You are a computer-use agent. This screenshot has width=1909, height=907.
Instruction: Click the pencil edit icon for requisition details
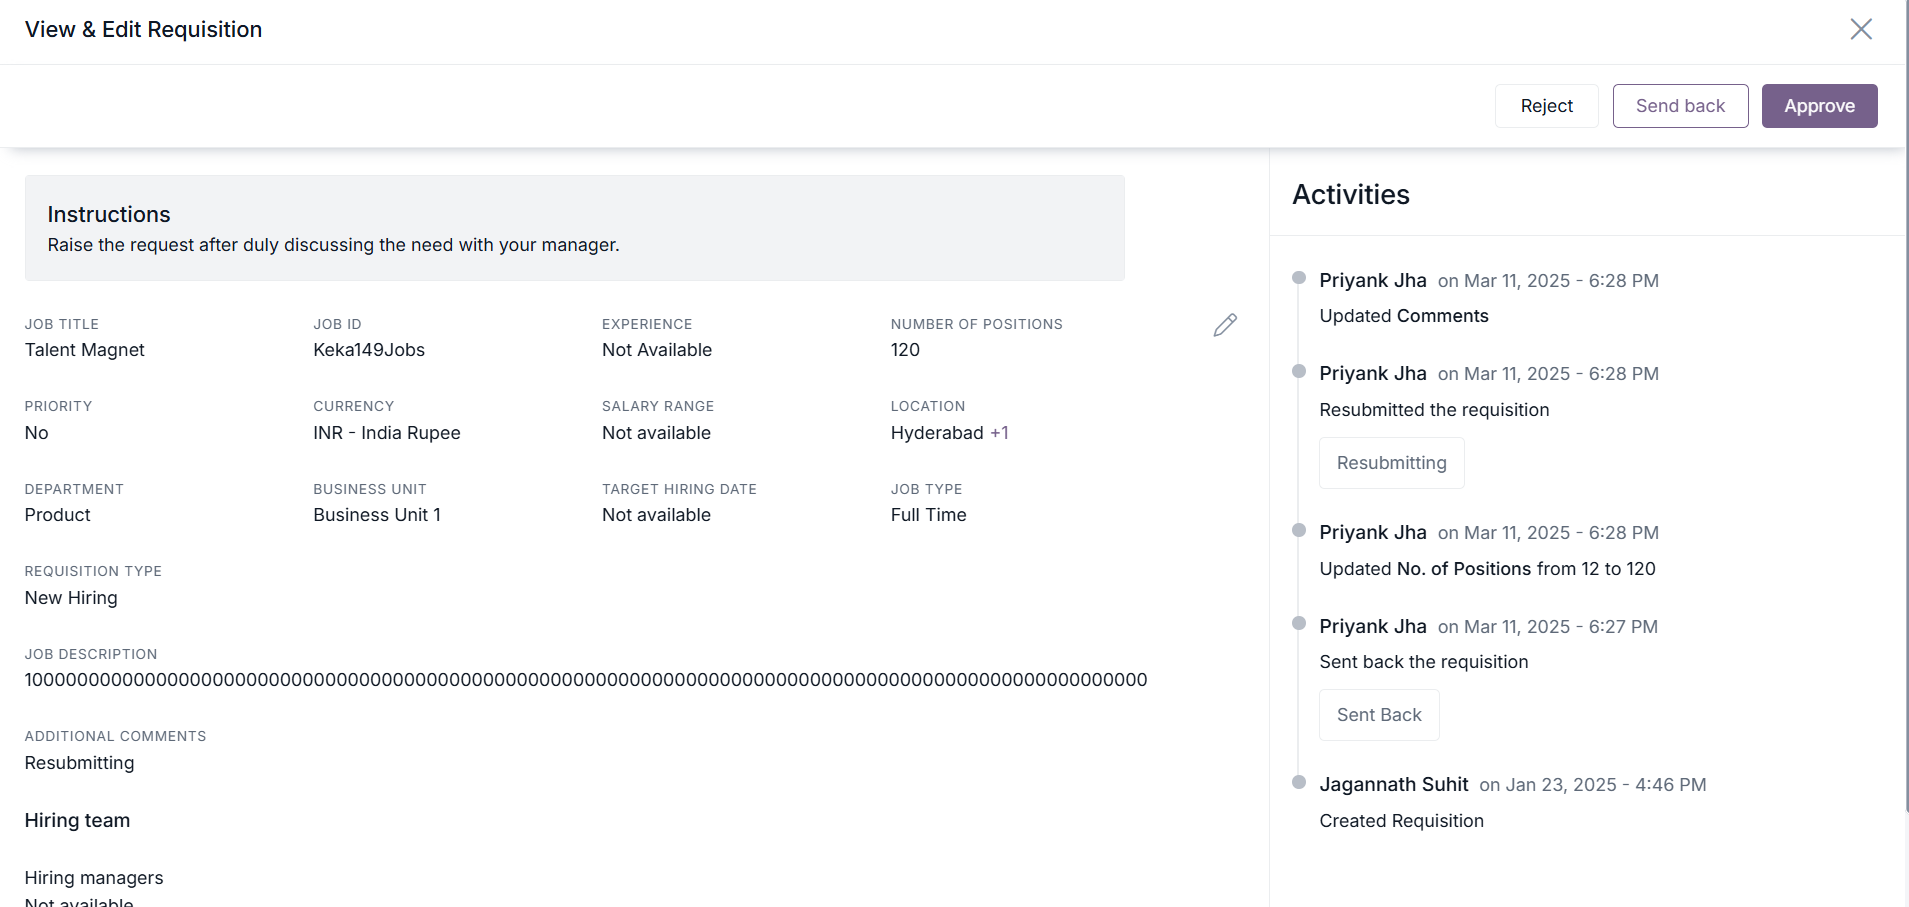pos(1225,325)
